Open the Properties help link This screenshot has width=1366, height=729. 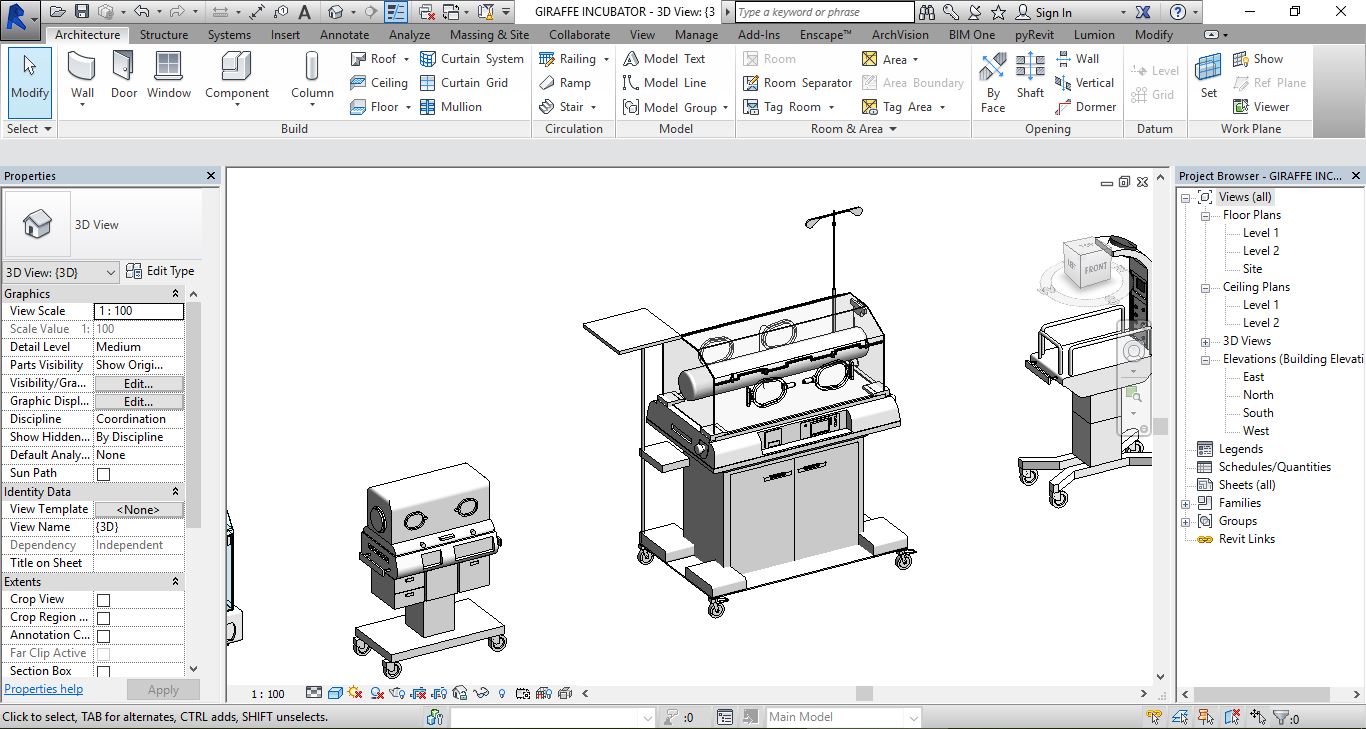coord(44,689)
